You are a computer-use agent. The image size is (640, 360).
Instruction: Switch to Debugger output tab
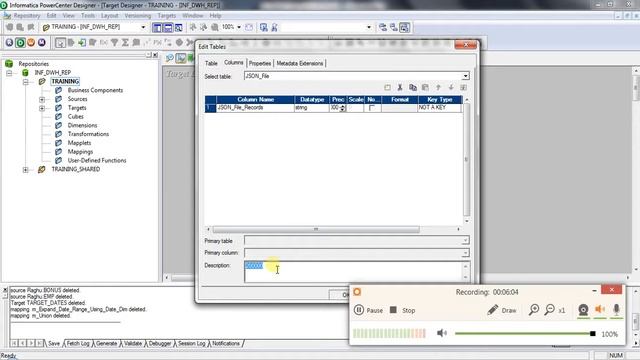pos(160,343)
